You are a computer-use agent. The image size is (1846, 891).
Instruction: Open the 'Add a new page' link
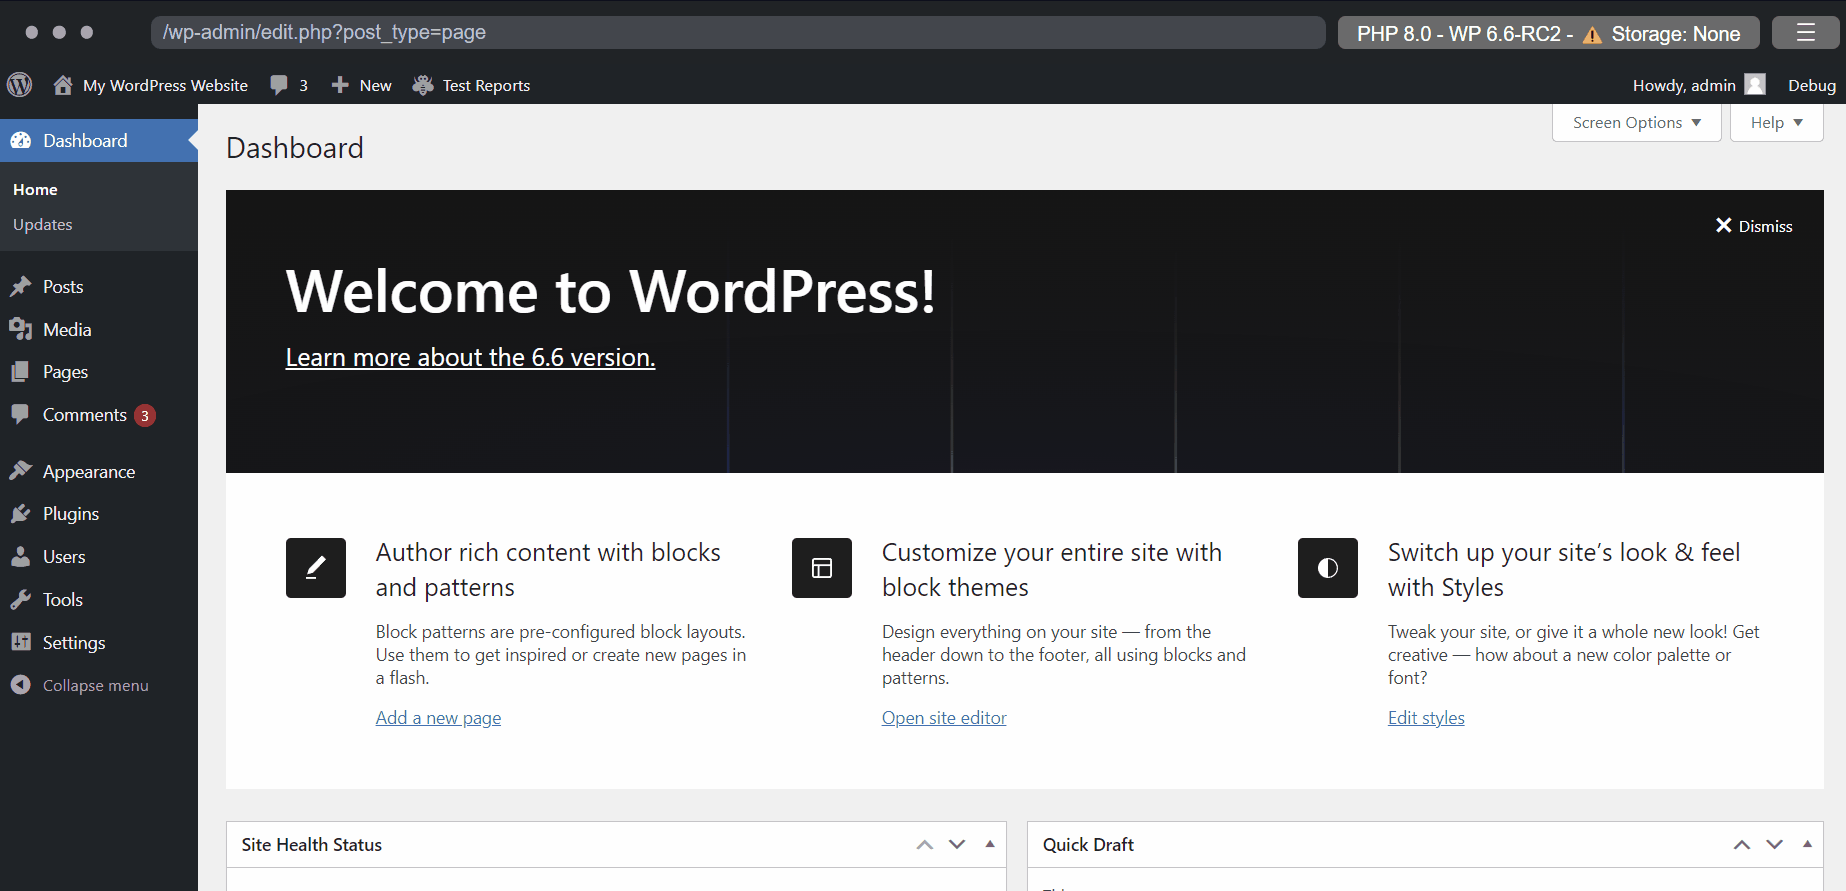point(438,718)
